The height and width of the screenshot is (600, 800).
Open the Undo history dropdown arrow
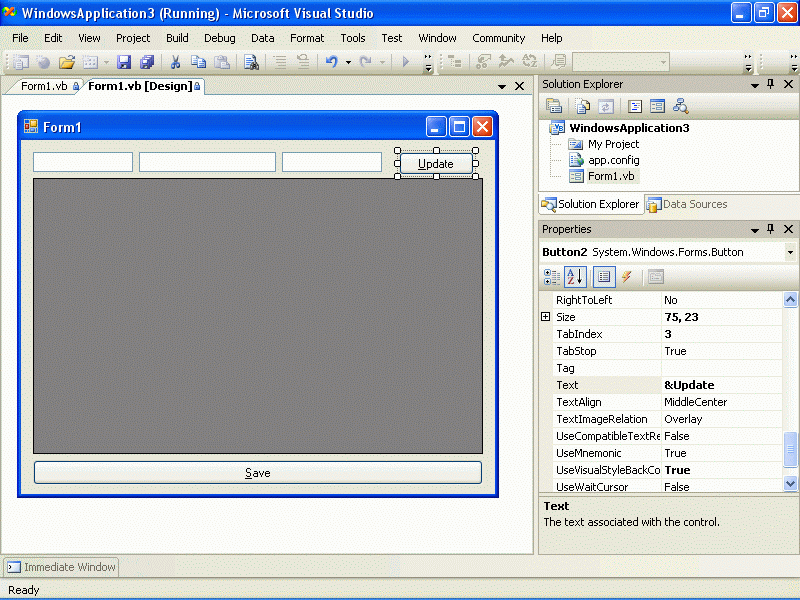tap(348, 63)
